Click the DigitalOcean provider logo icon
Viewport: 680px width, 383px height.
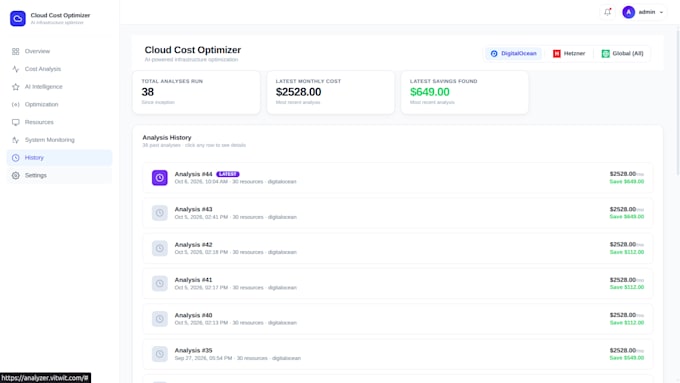pyautogui.click(x=494, y=54)
